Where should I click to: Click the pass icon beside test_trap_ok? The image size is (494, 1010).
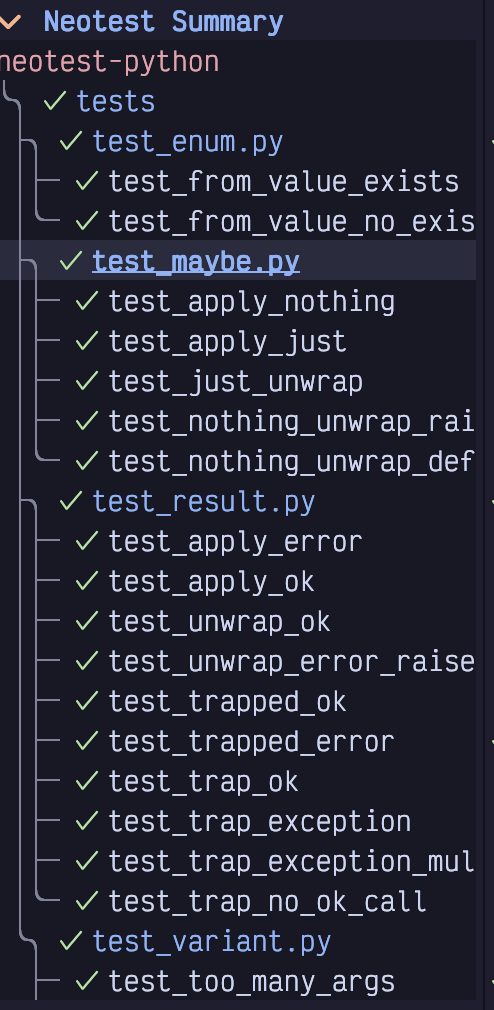(x=87, y=781)
